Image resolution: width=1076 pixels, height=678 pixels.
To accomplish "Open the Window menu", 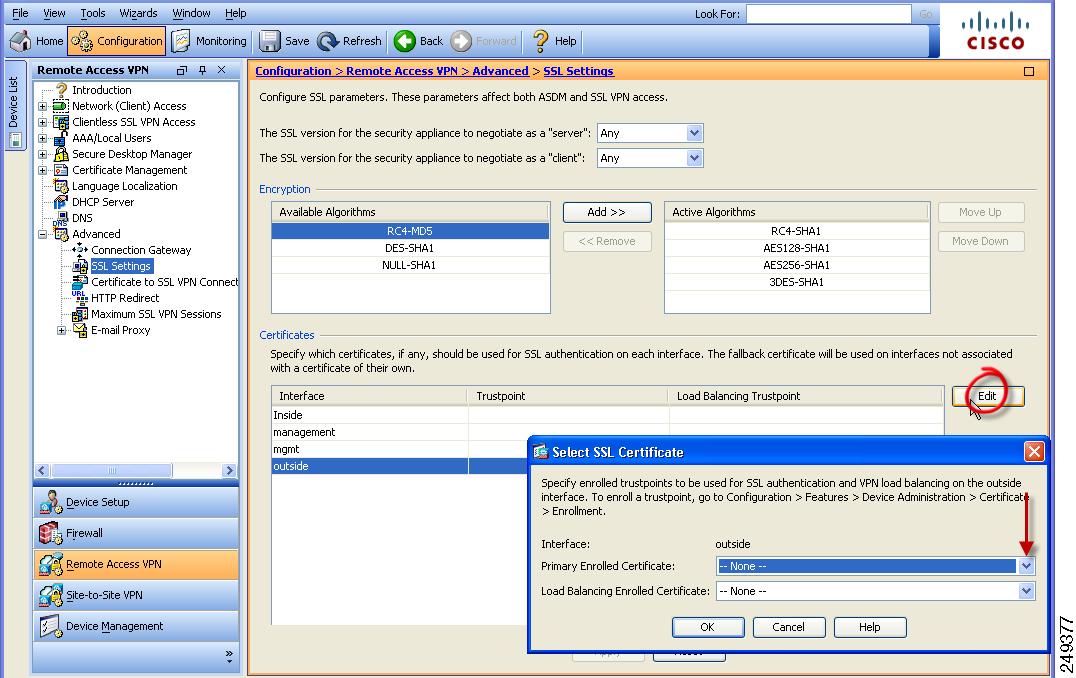I will (x=191, y=13).
